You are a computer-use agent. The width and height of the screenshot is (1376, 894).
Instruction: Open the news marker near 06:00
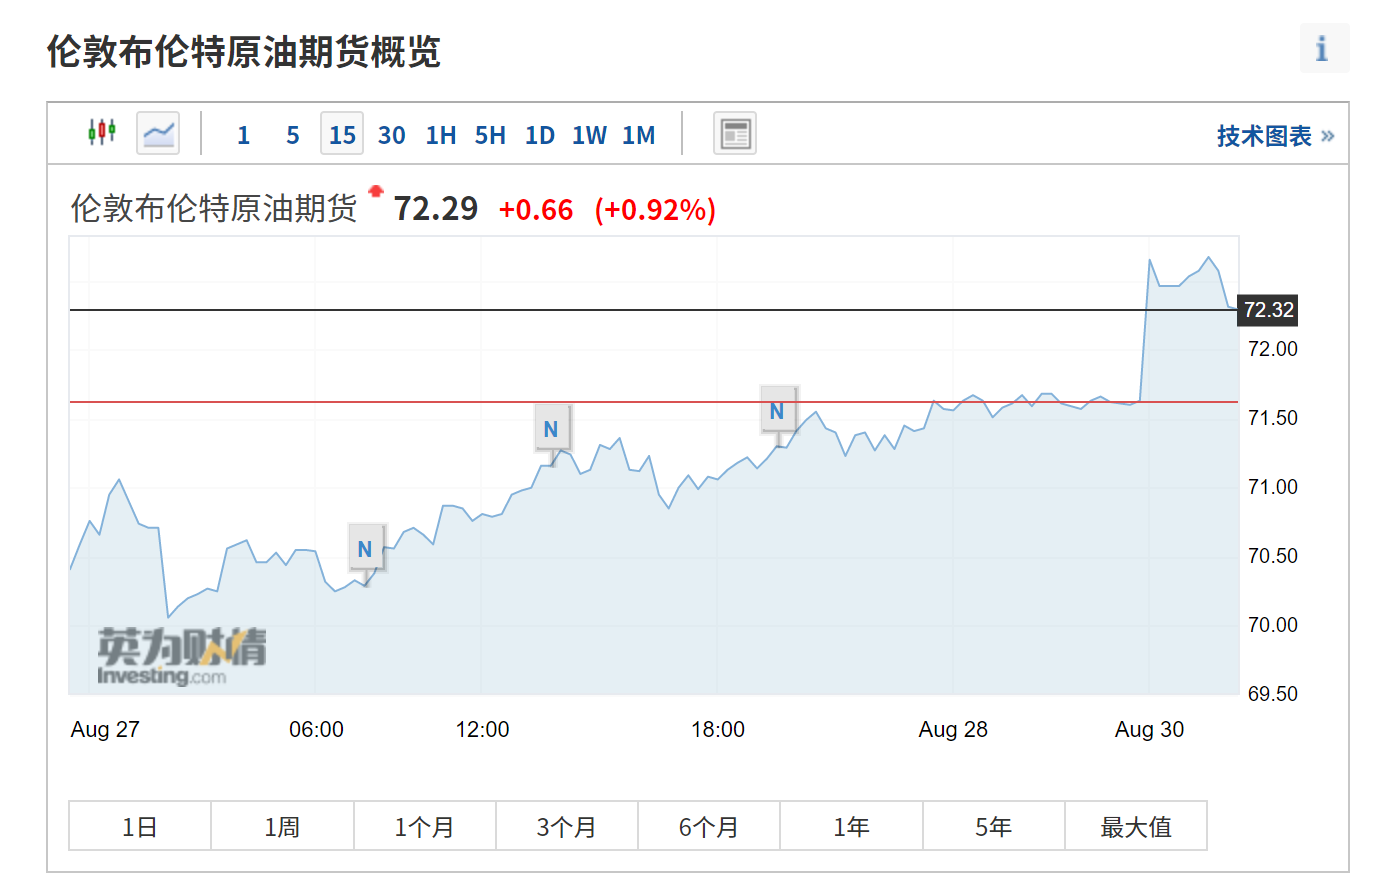pyautogui.click(x=365, y=549)
